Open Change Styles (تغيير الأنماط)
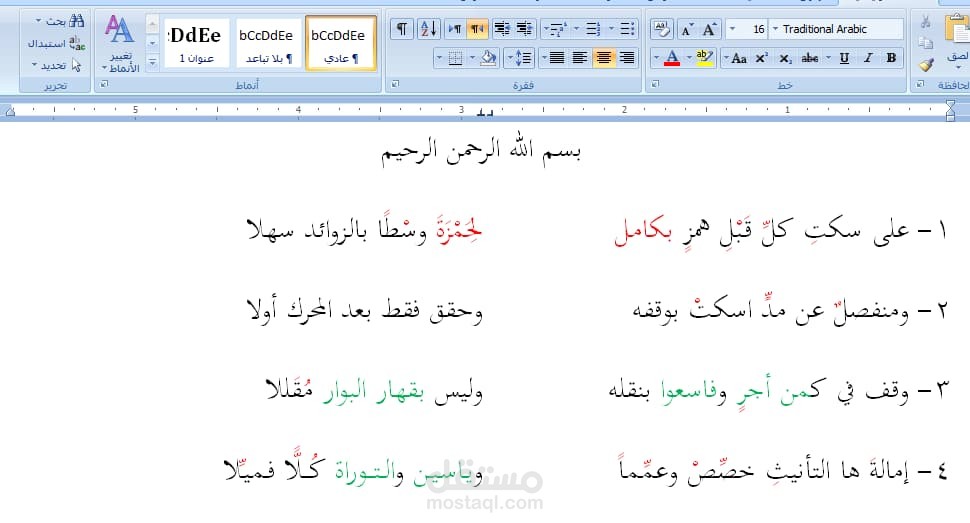This screenshot has height=523, width=970. point(120,45)
